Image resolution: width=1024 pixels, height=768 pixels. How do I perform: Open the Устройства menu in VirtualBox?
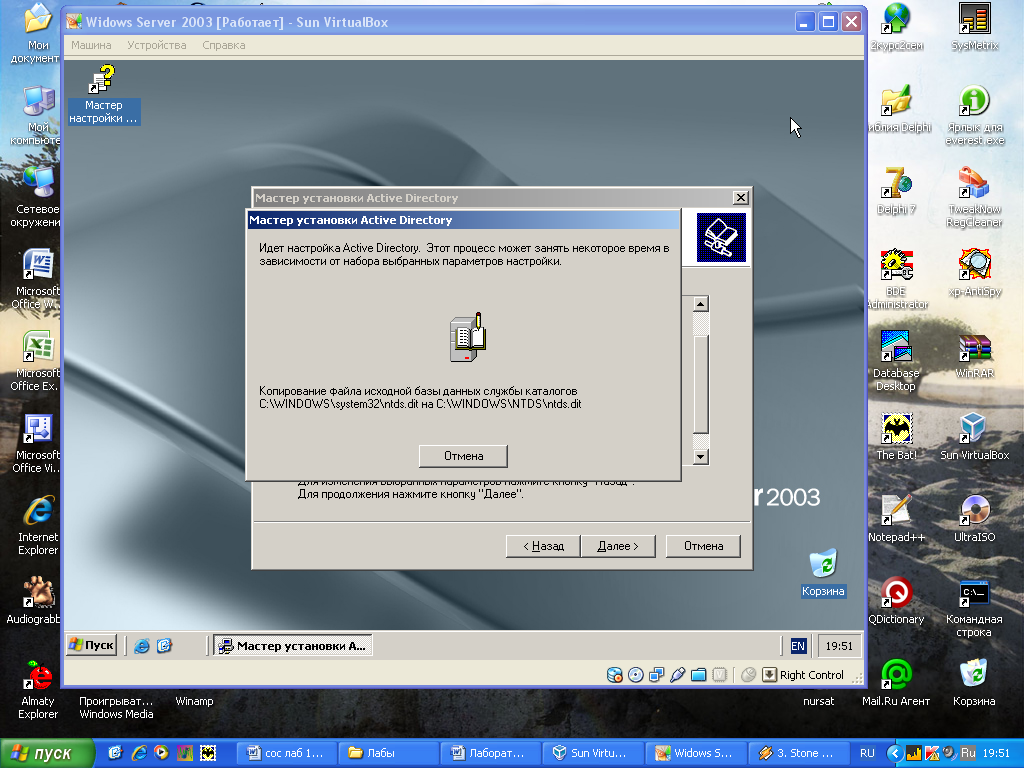(x=157, y=45)
